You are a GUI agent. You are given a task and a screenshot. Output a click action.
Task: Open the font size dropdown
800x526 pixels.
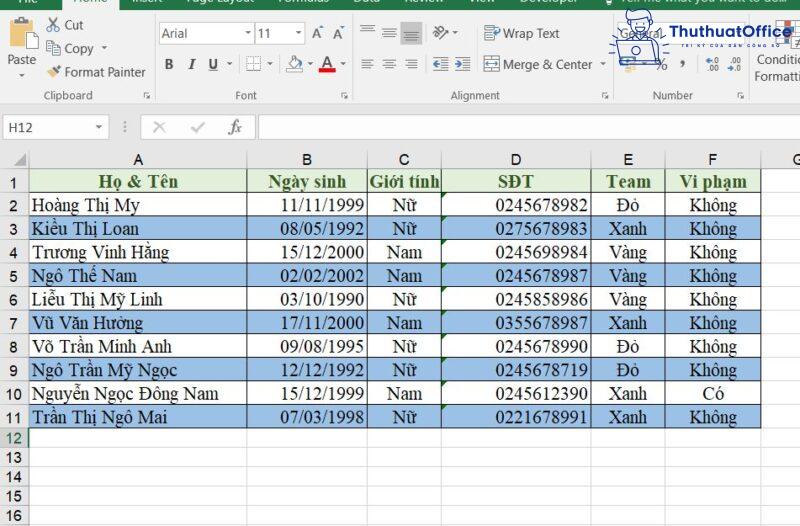[x=298, y=33]
